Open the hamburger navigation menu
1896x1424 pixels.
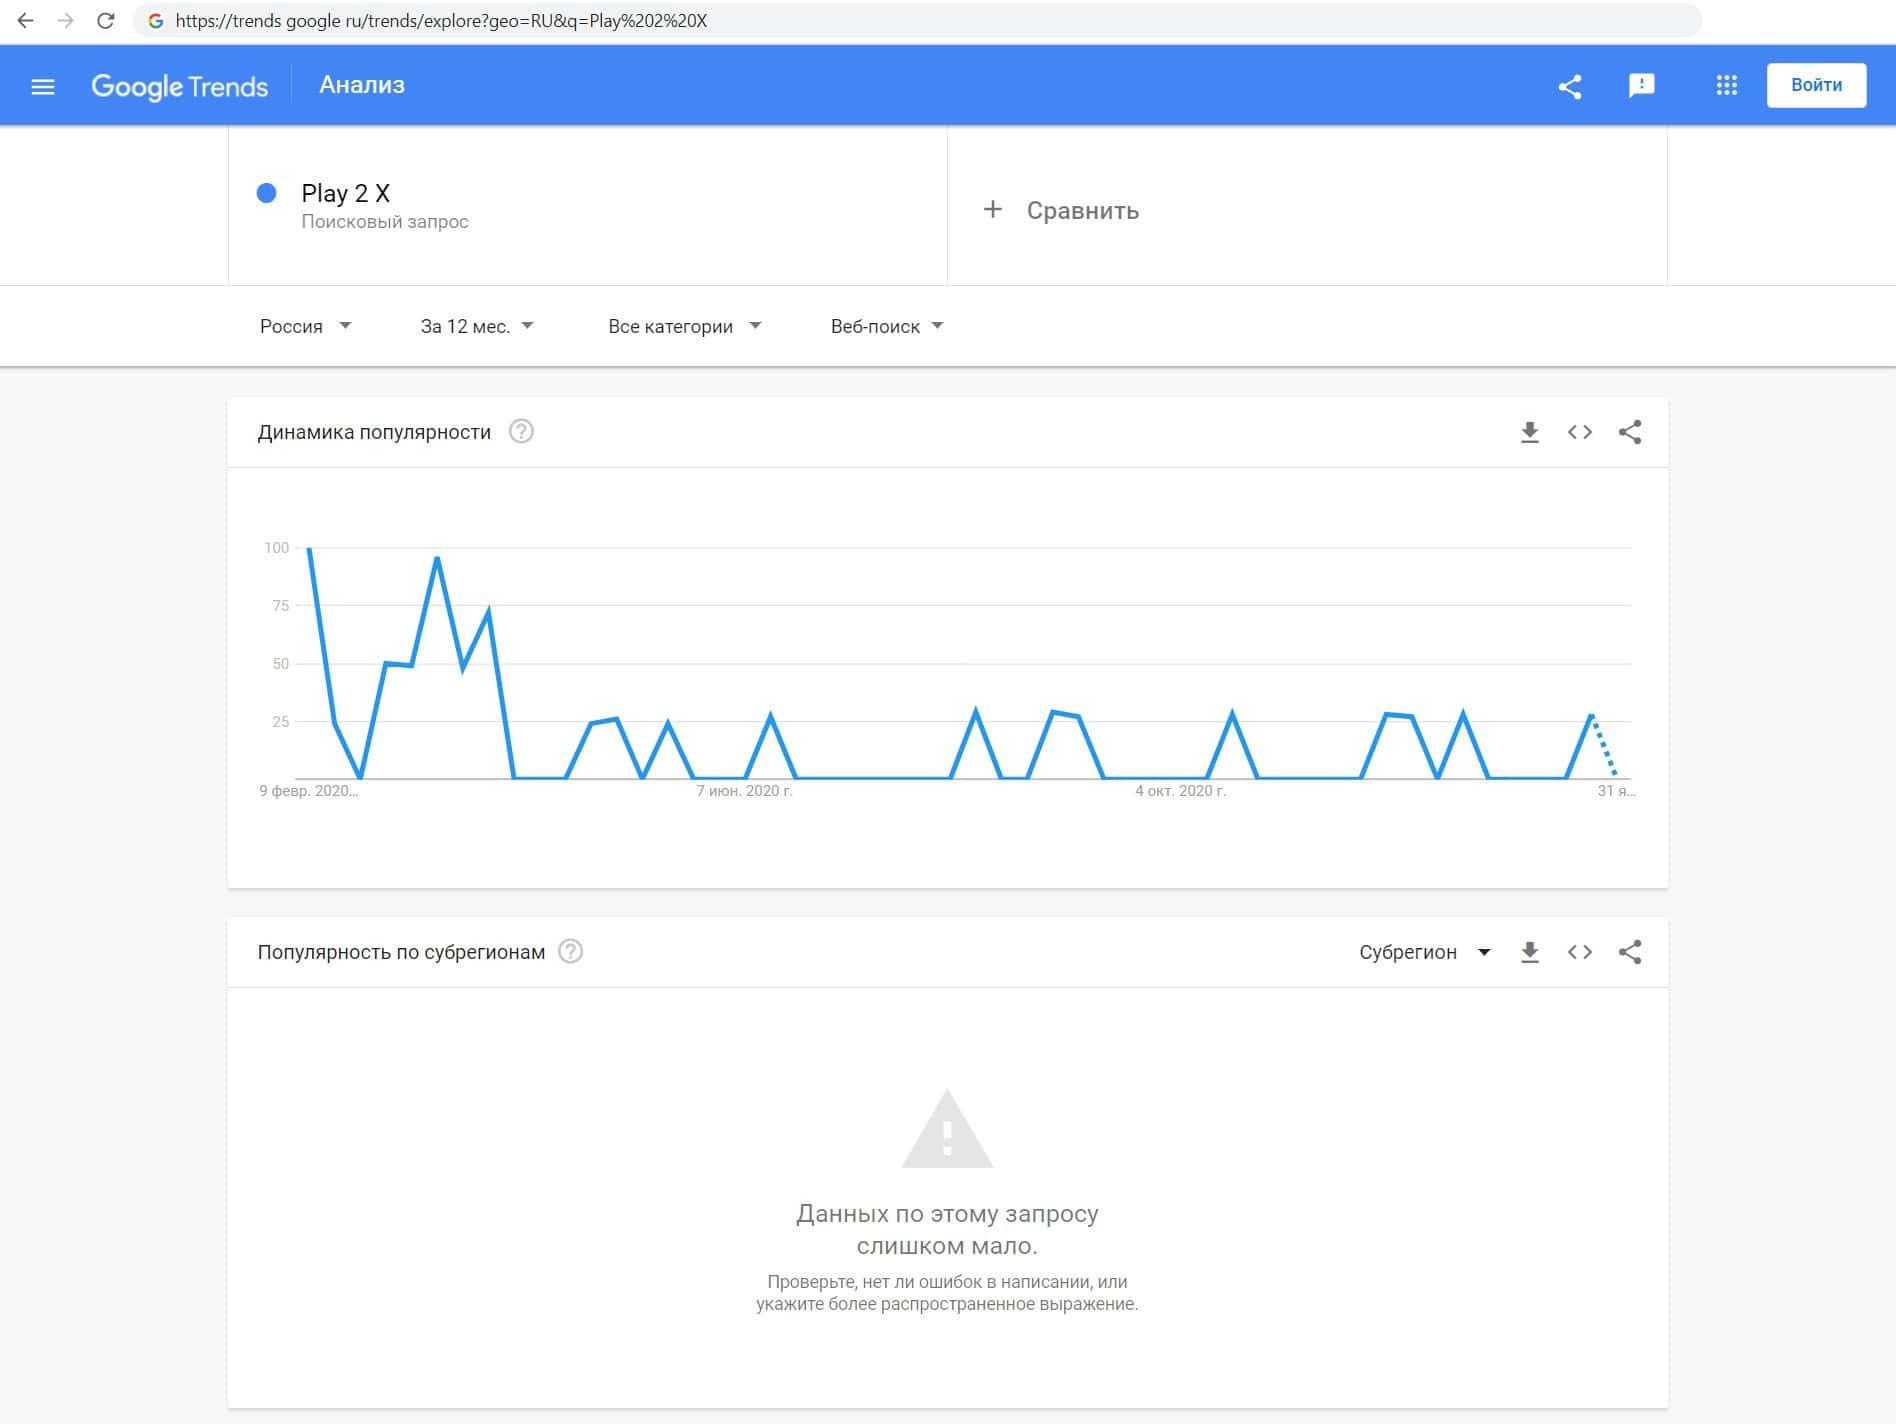click(x=43, y=86)
